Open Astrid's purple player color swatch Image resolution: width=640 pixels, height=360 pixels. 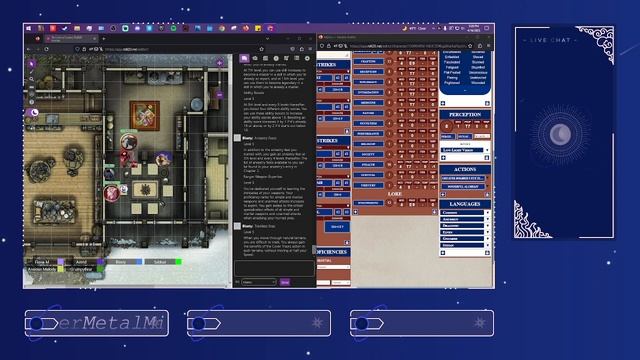[100, 262]
